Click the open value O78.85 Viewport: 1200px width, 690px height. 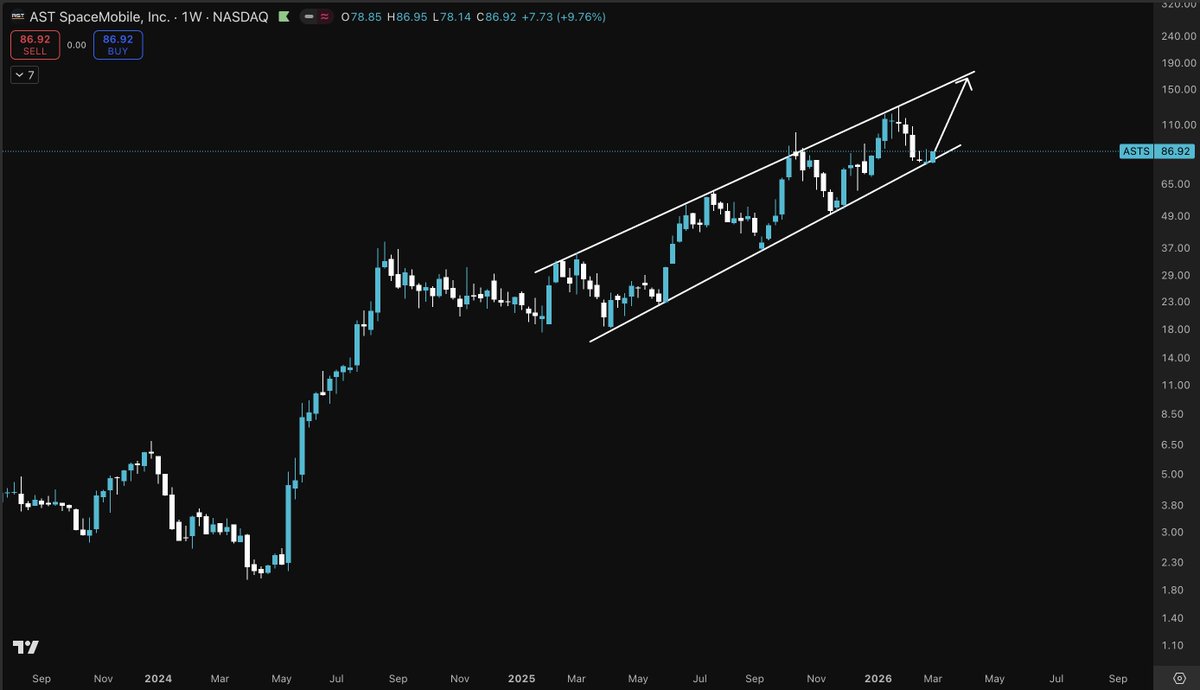(x=362, y=18)
